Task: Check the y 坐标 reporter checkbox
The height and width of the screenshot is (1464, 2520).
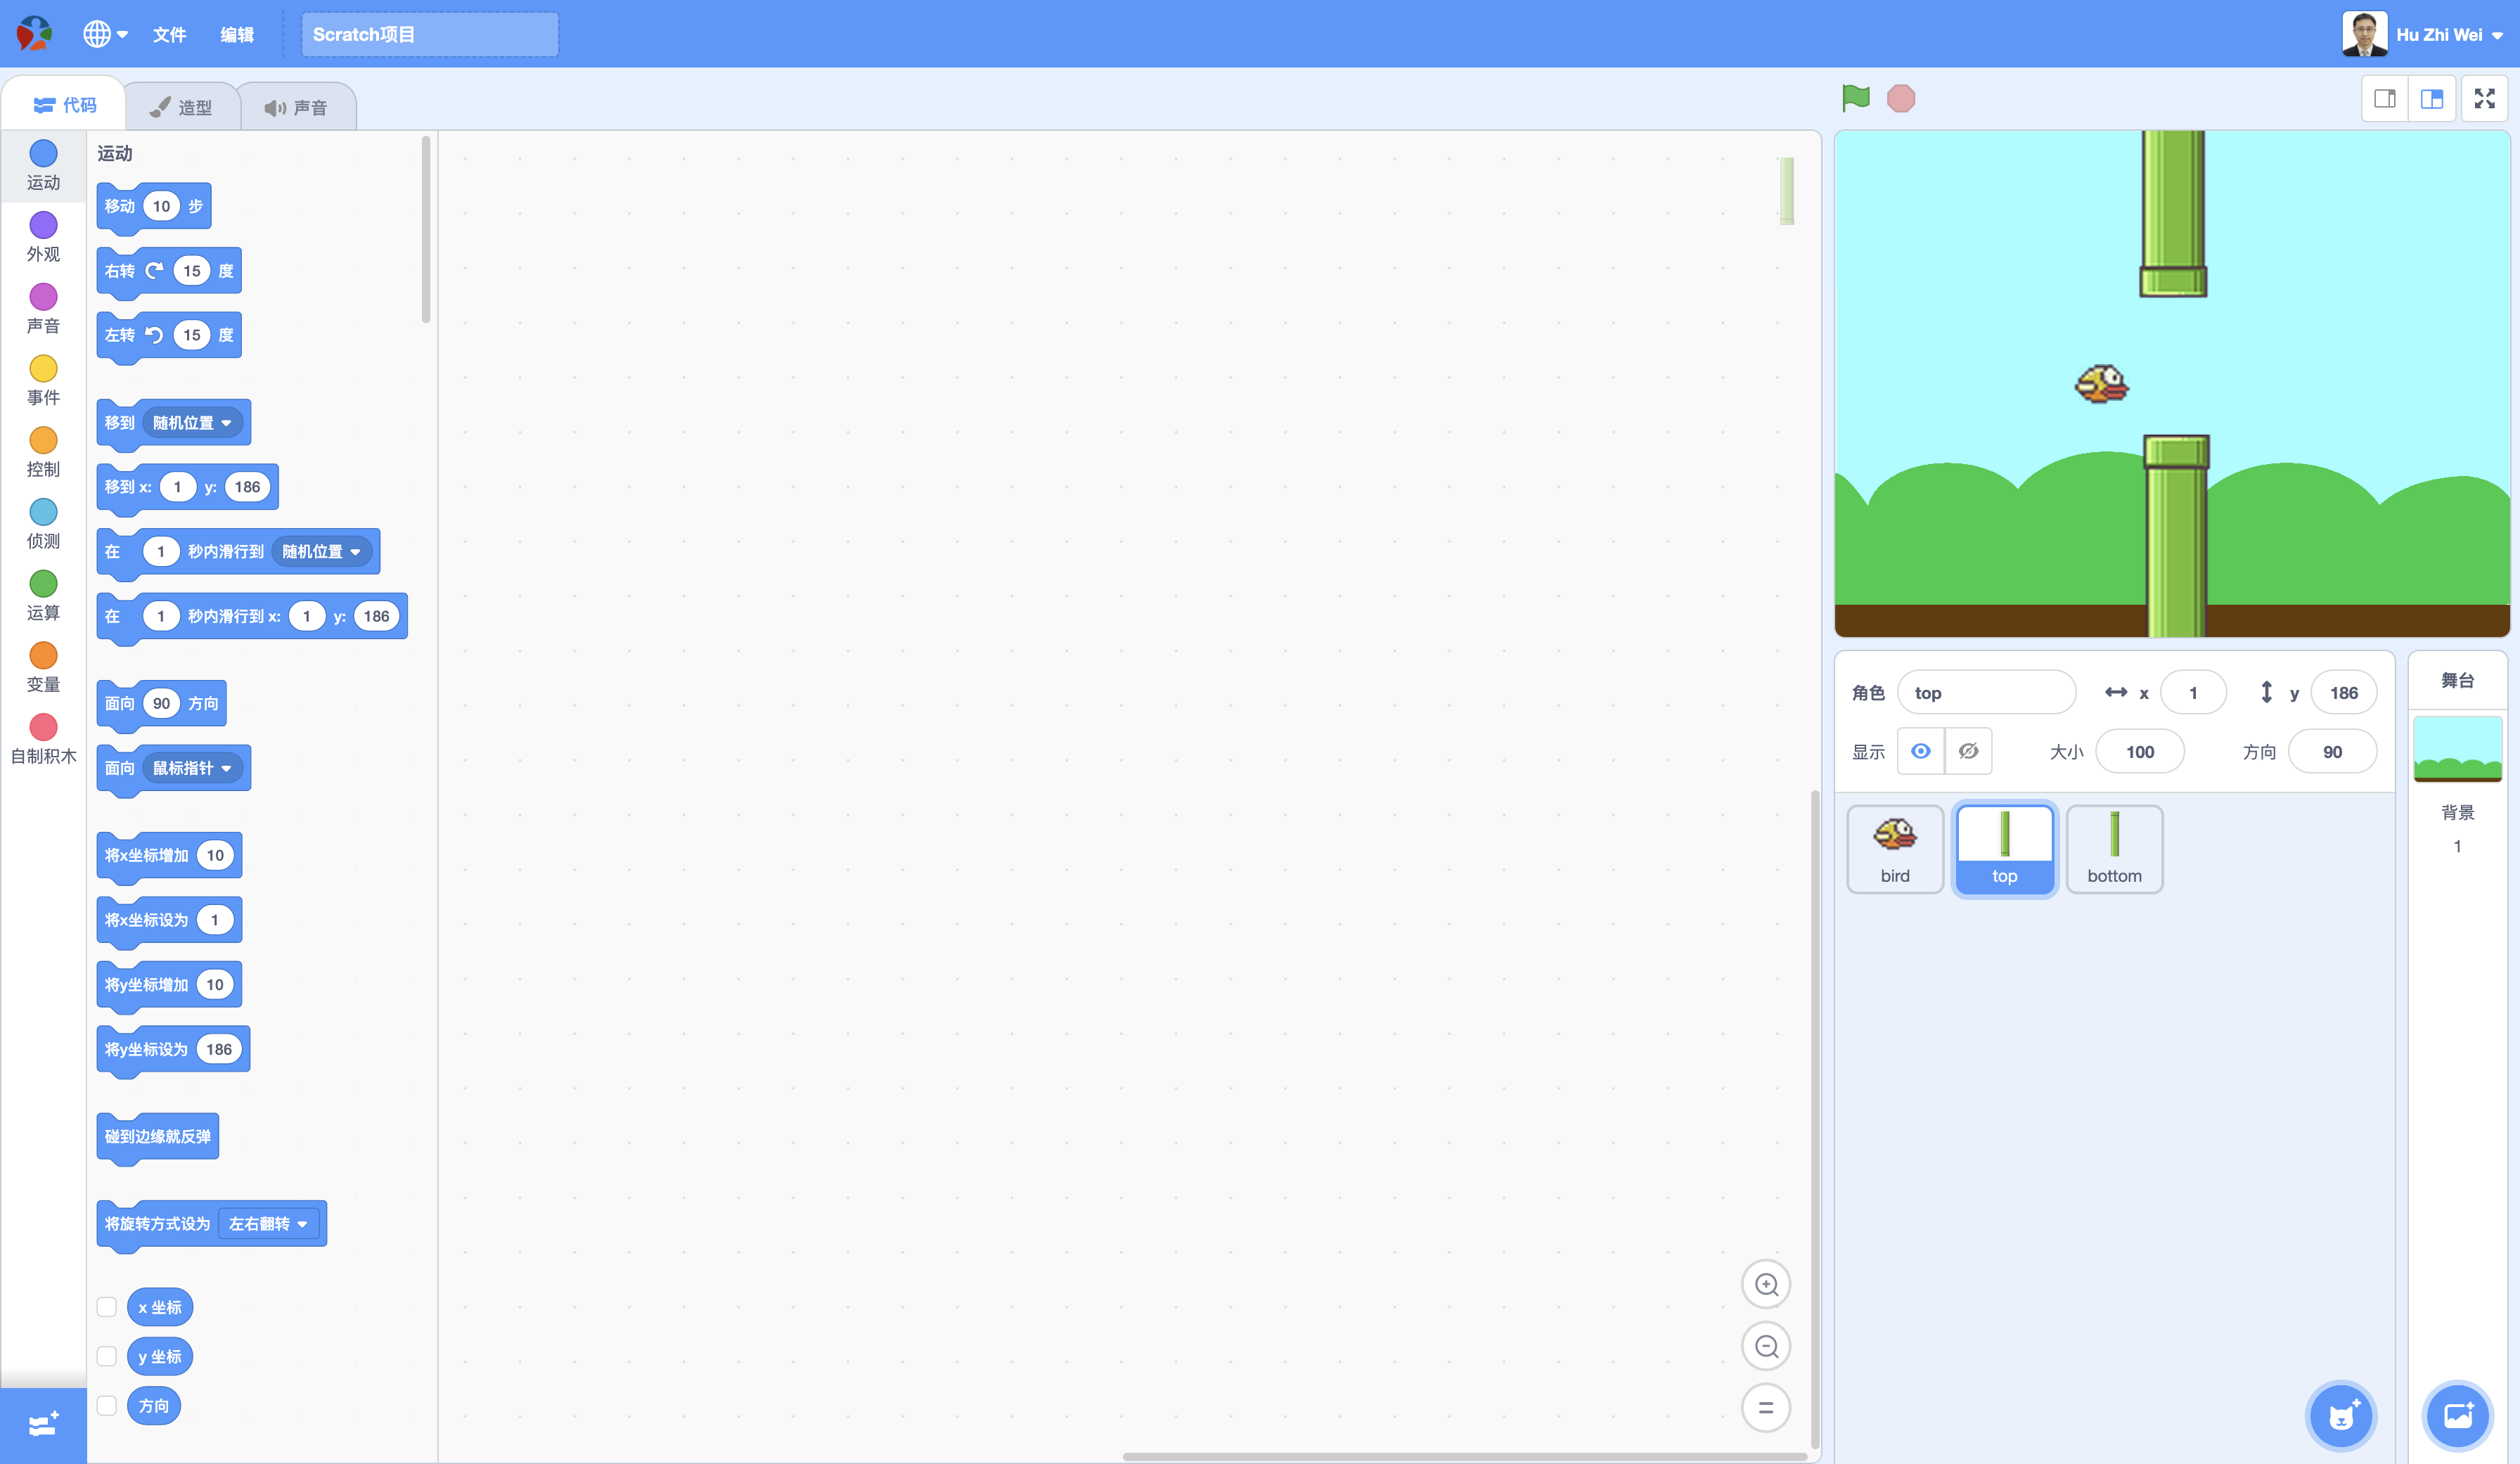Action: click(107, 1356)
